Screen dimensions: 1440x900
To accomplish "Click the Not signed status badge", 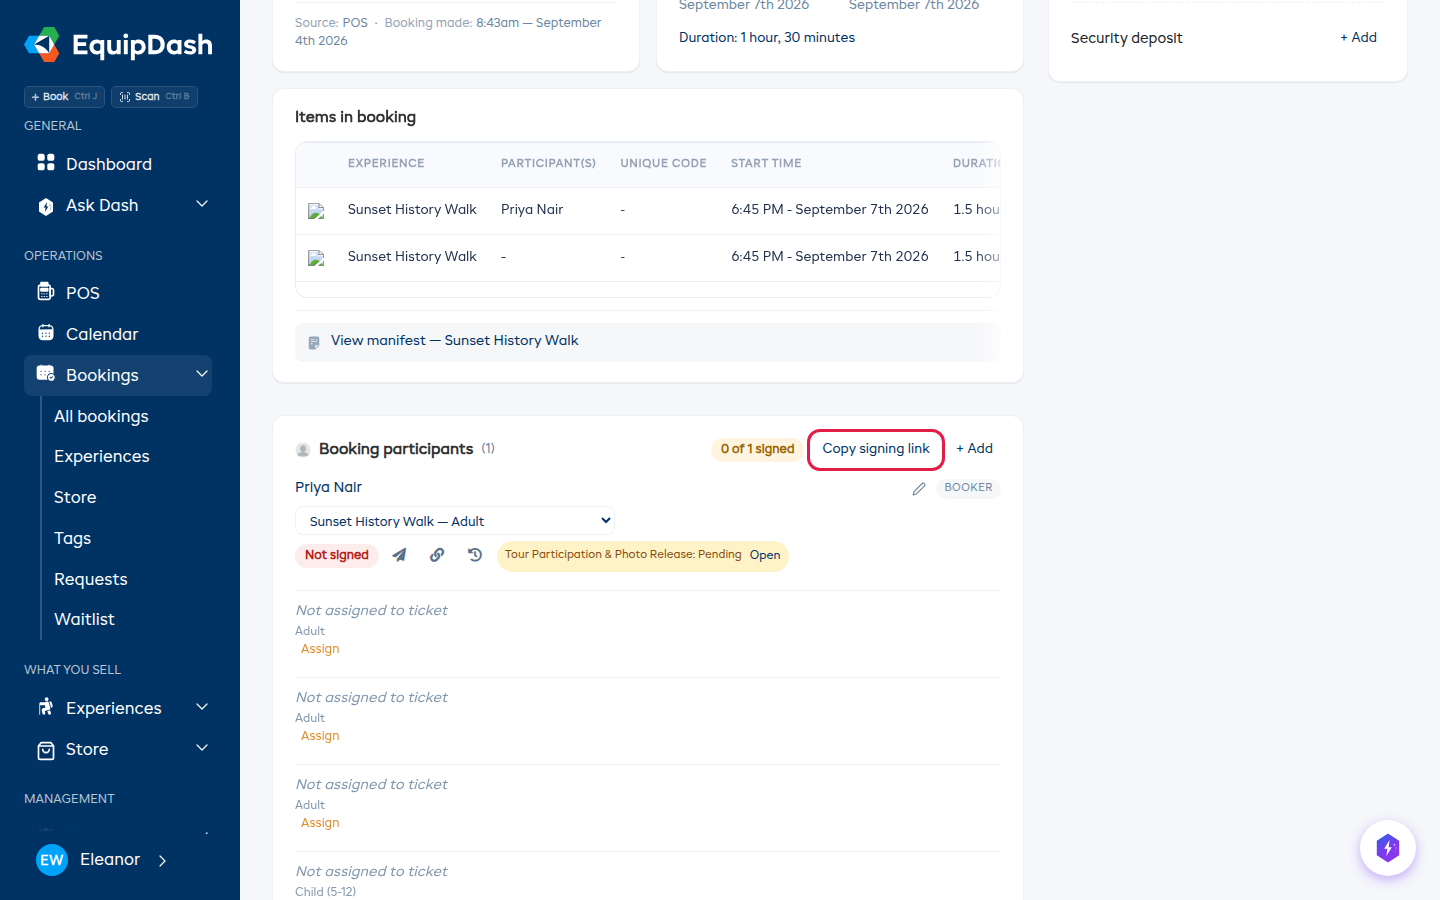I will (337, 556).
